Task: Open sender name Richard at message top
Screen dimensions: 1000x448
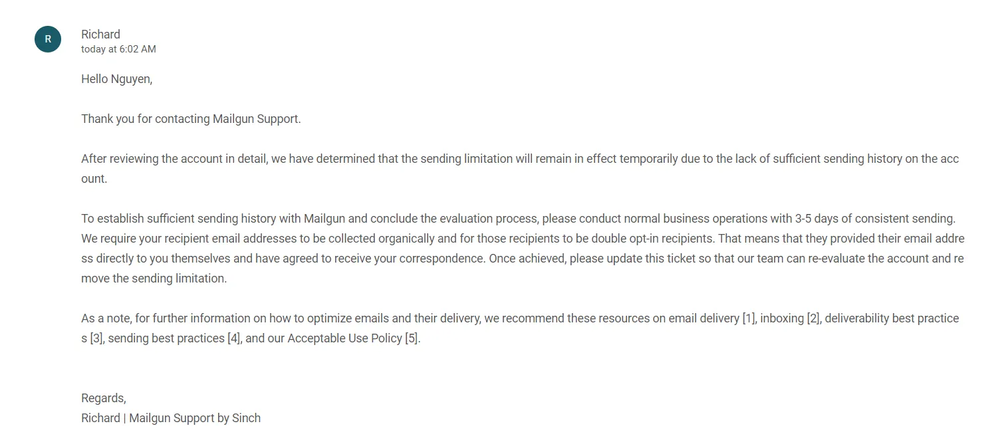Action: (100, 34)
